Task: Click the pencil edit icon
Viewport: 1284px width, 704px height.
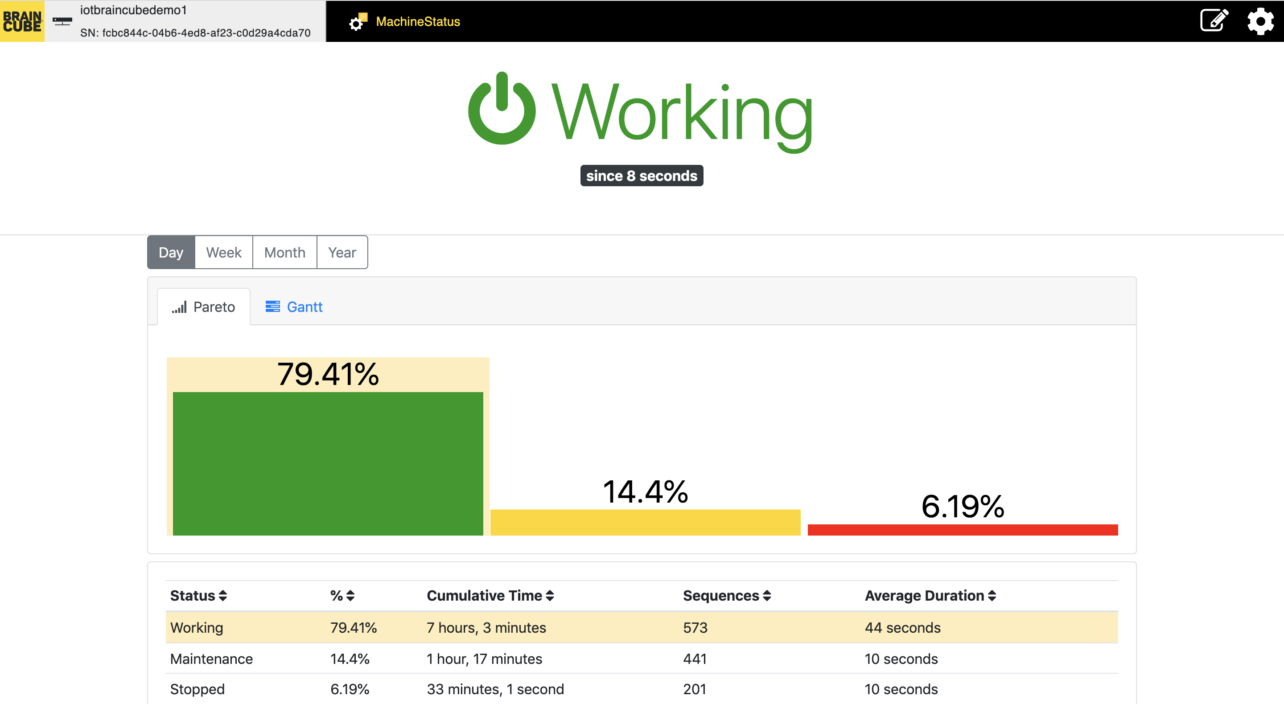Action: (1213, 20)
